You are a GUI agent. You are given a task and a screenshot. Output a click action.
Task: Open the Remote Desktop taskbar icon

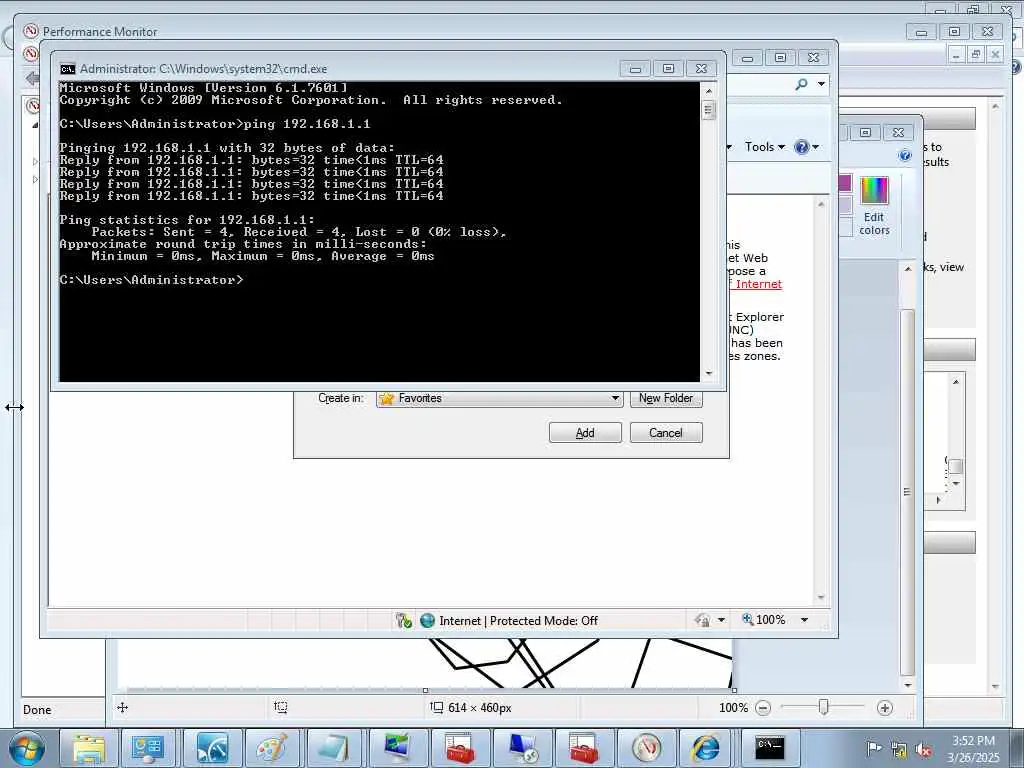[522, 748]
